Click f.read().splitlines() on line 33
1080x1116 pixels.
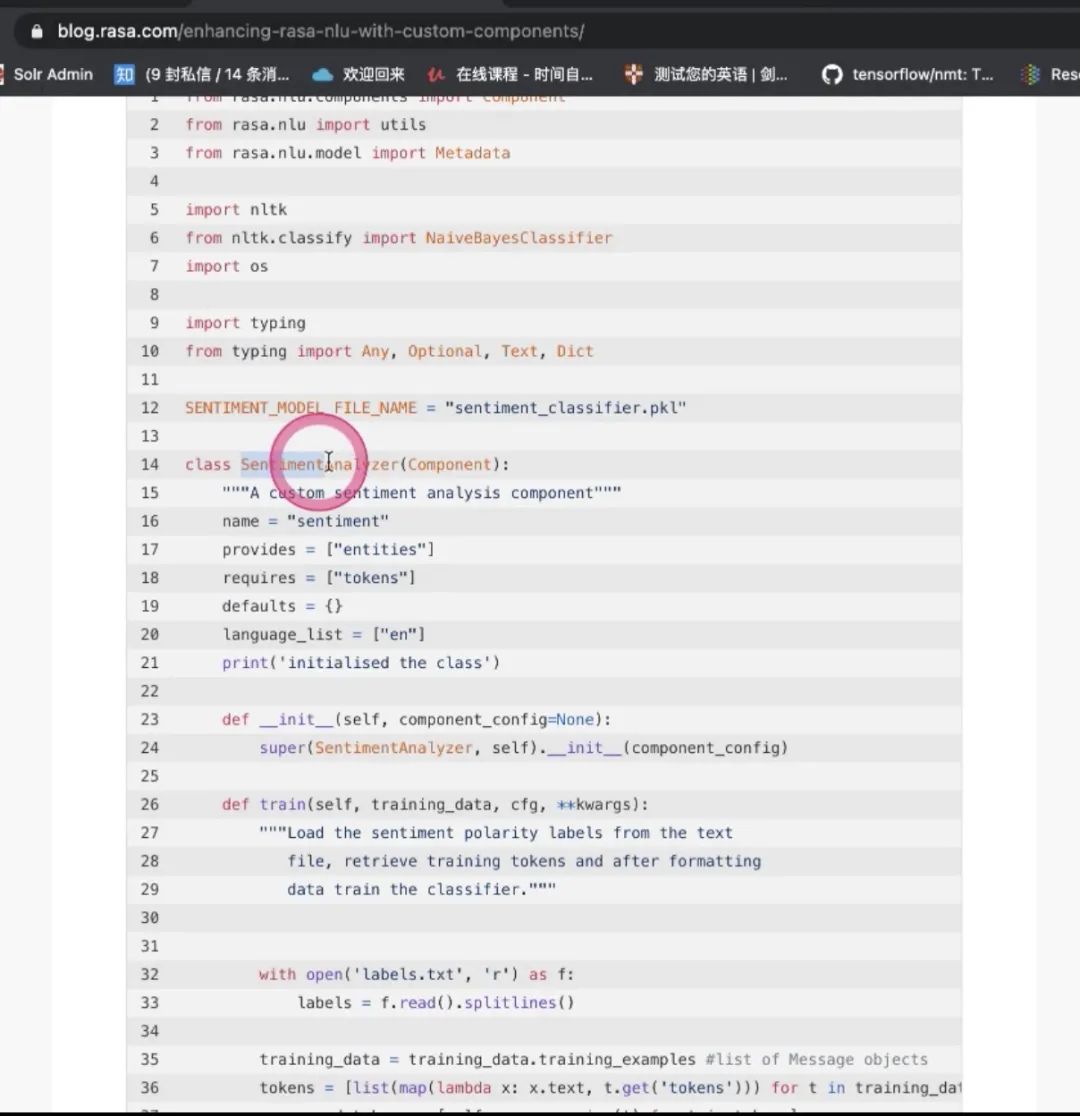(x=477, y=1003)
